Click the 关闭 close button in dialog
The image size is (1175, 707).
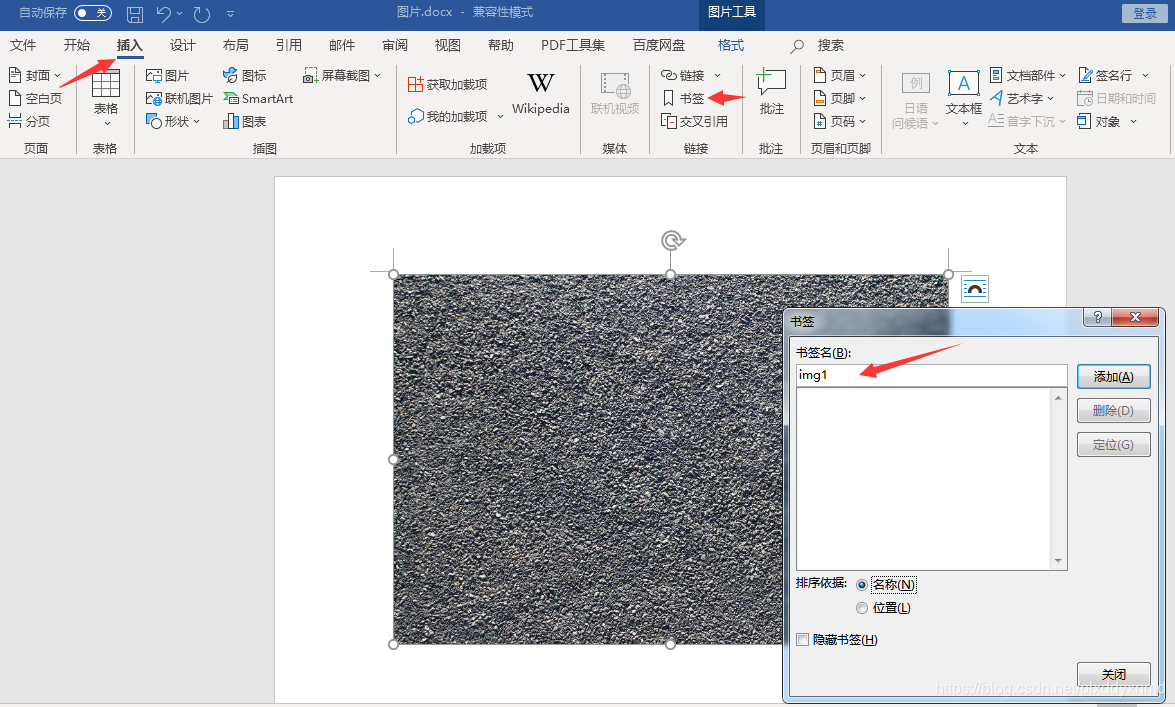tap(1114, 674)
